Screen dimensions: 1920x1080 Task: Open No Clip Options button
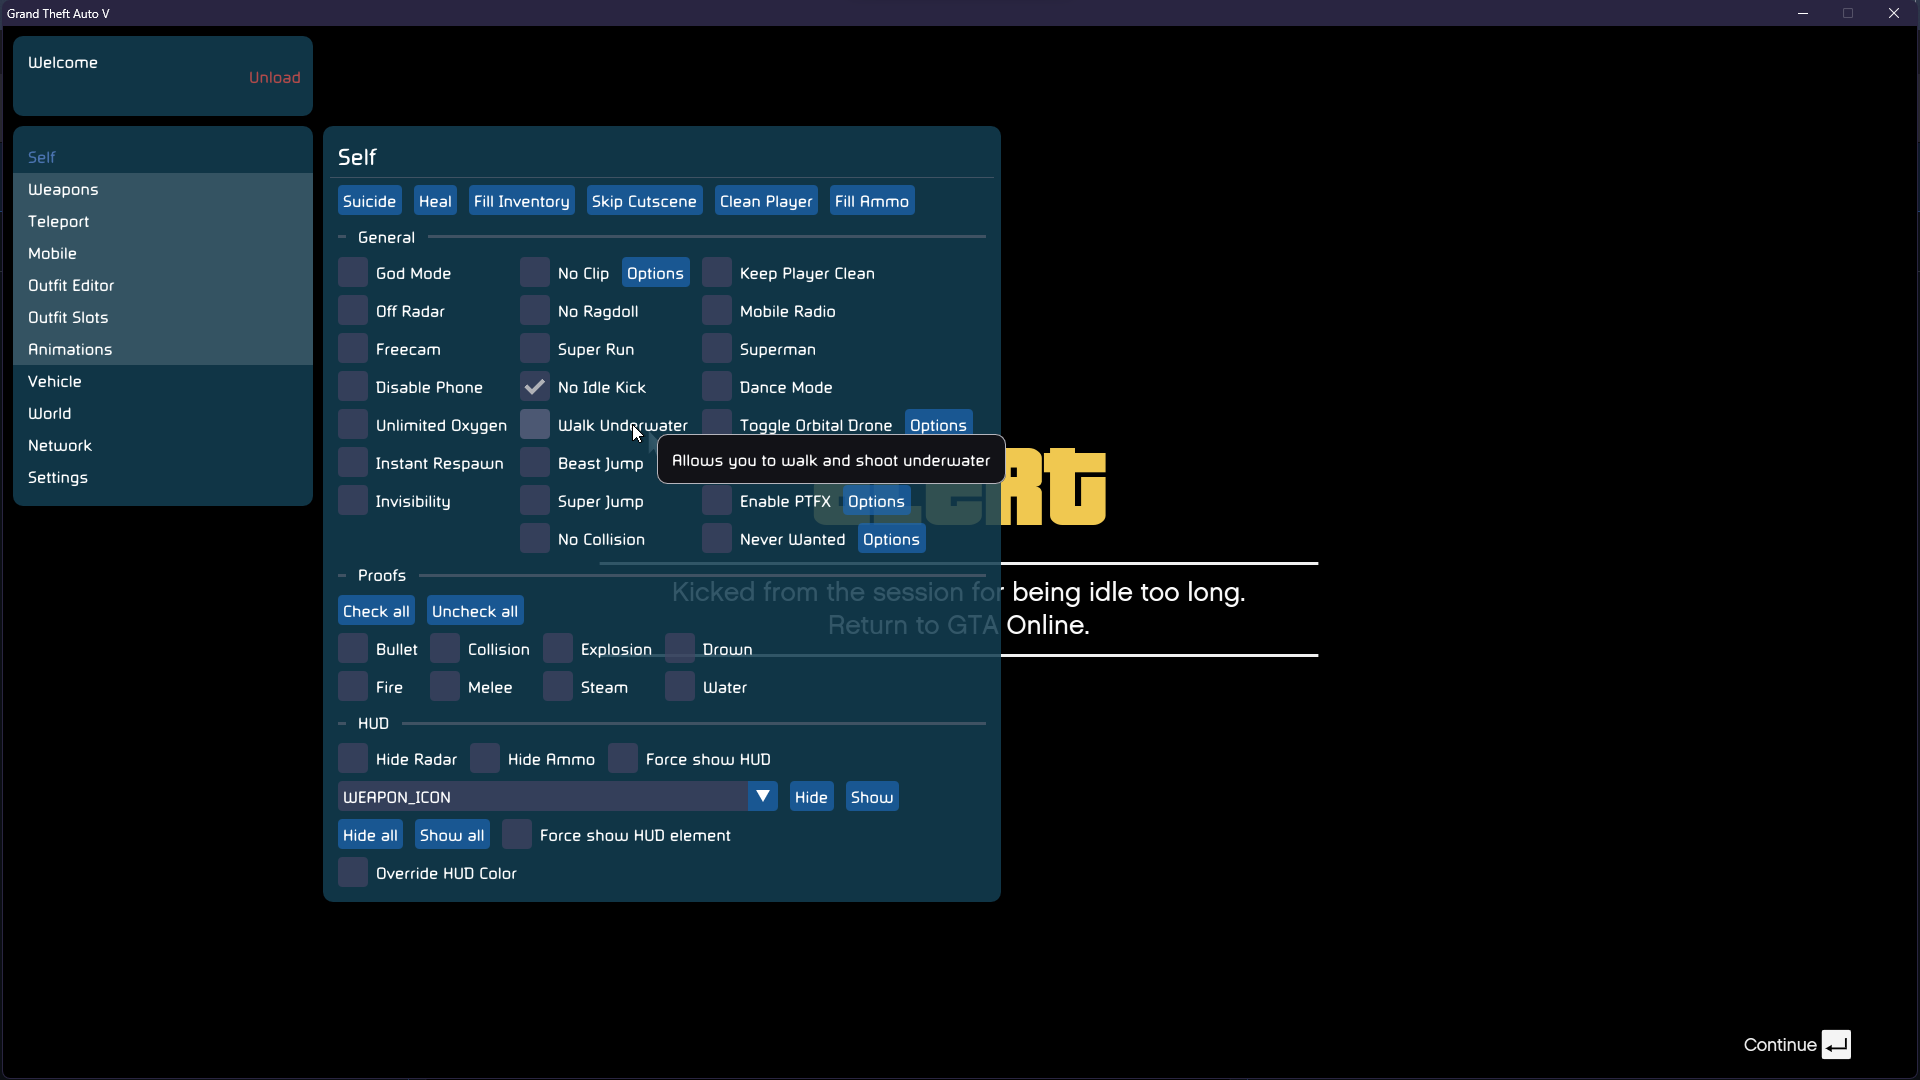pyautogui.click(x=655, y=273)
